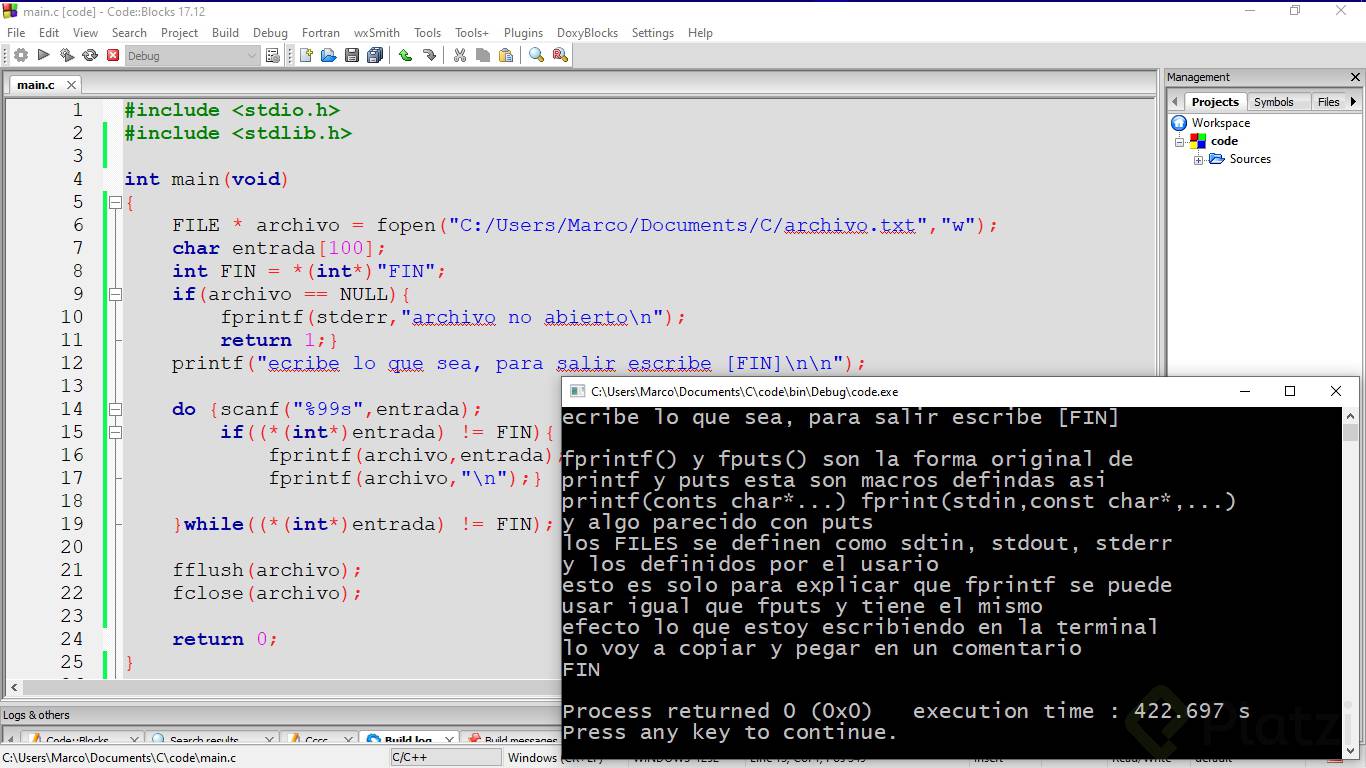The height and width of the screenshot is (768, 1366).
Task: Collapse the code project tree node
Action: pyautogui.click(x=1180, y=142)
